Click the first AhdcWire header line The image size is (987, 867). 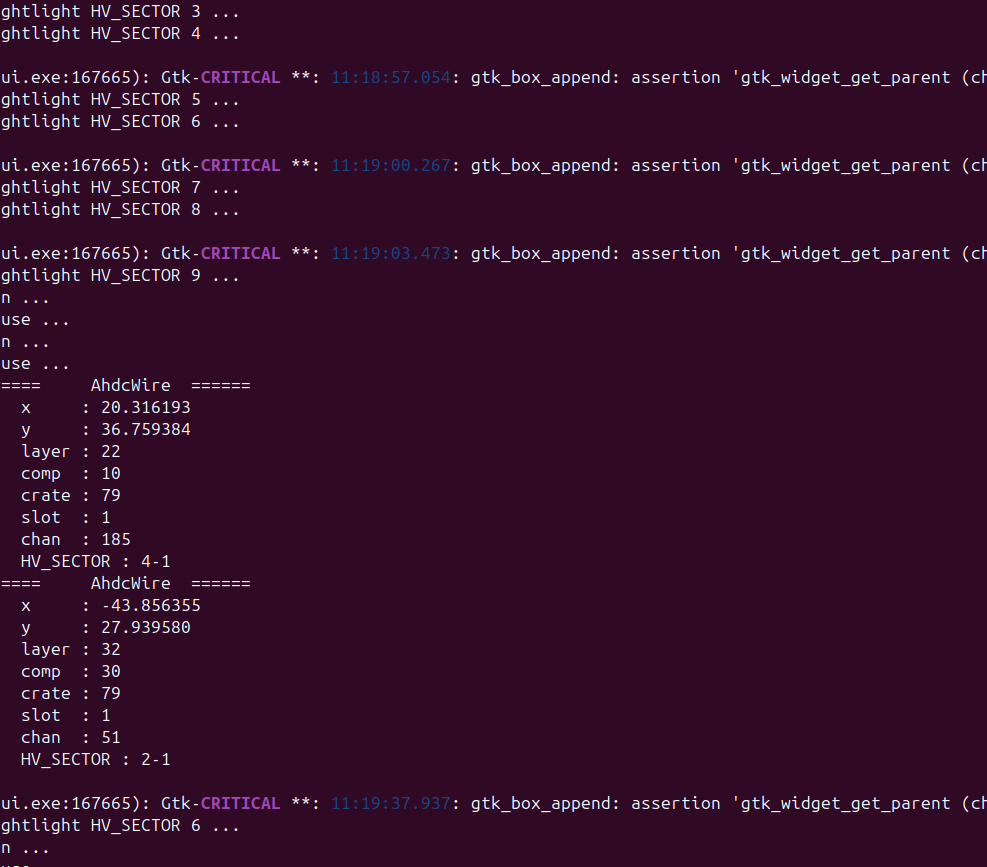(x=125, y=385)
